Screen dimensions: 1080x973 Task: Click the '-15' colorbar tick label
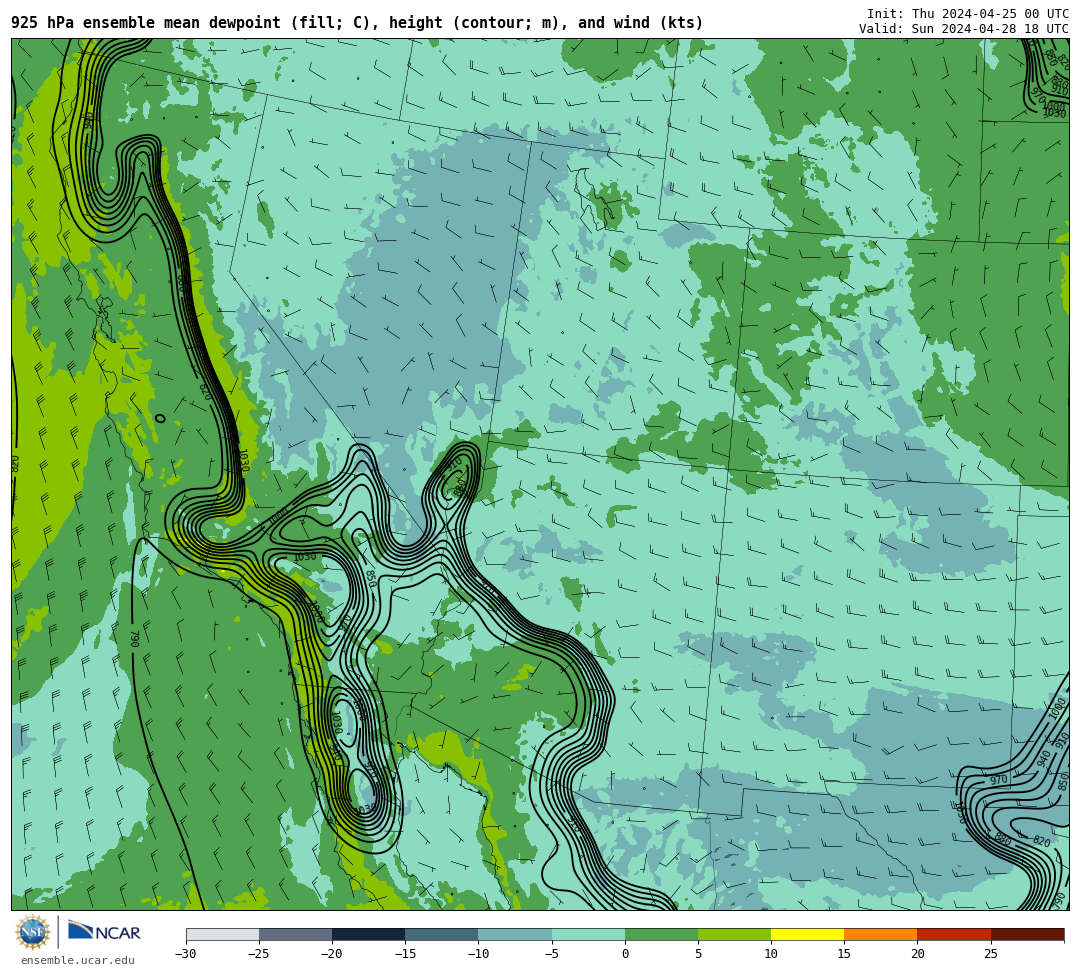click(x=405, y=954)
